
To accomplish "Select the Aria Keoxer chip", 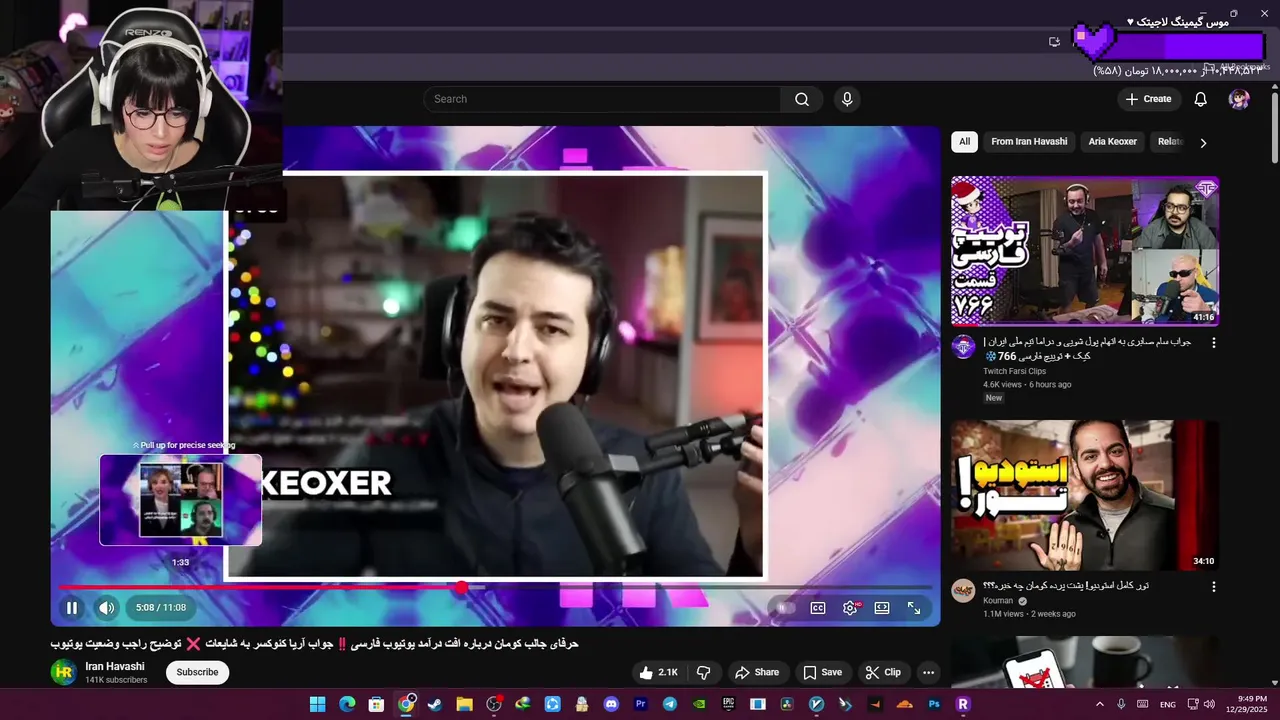I will [x=1112, y=142].
